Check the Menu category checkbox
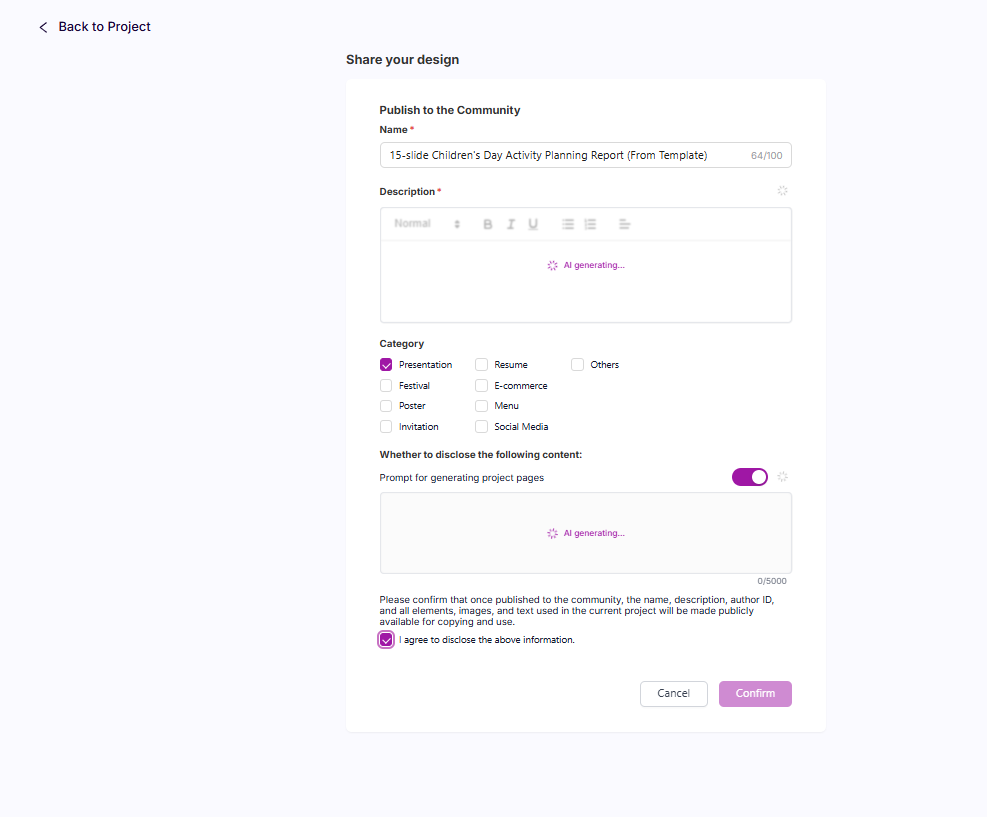 coord(482,406)
